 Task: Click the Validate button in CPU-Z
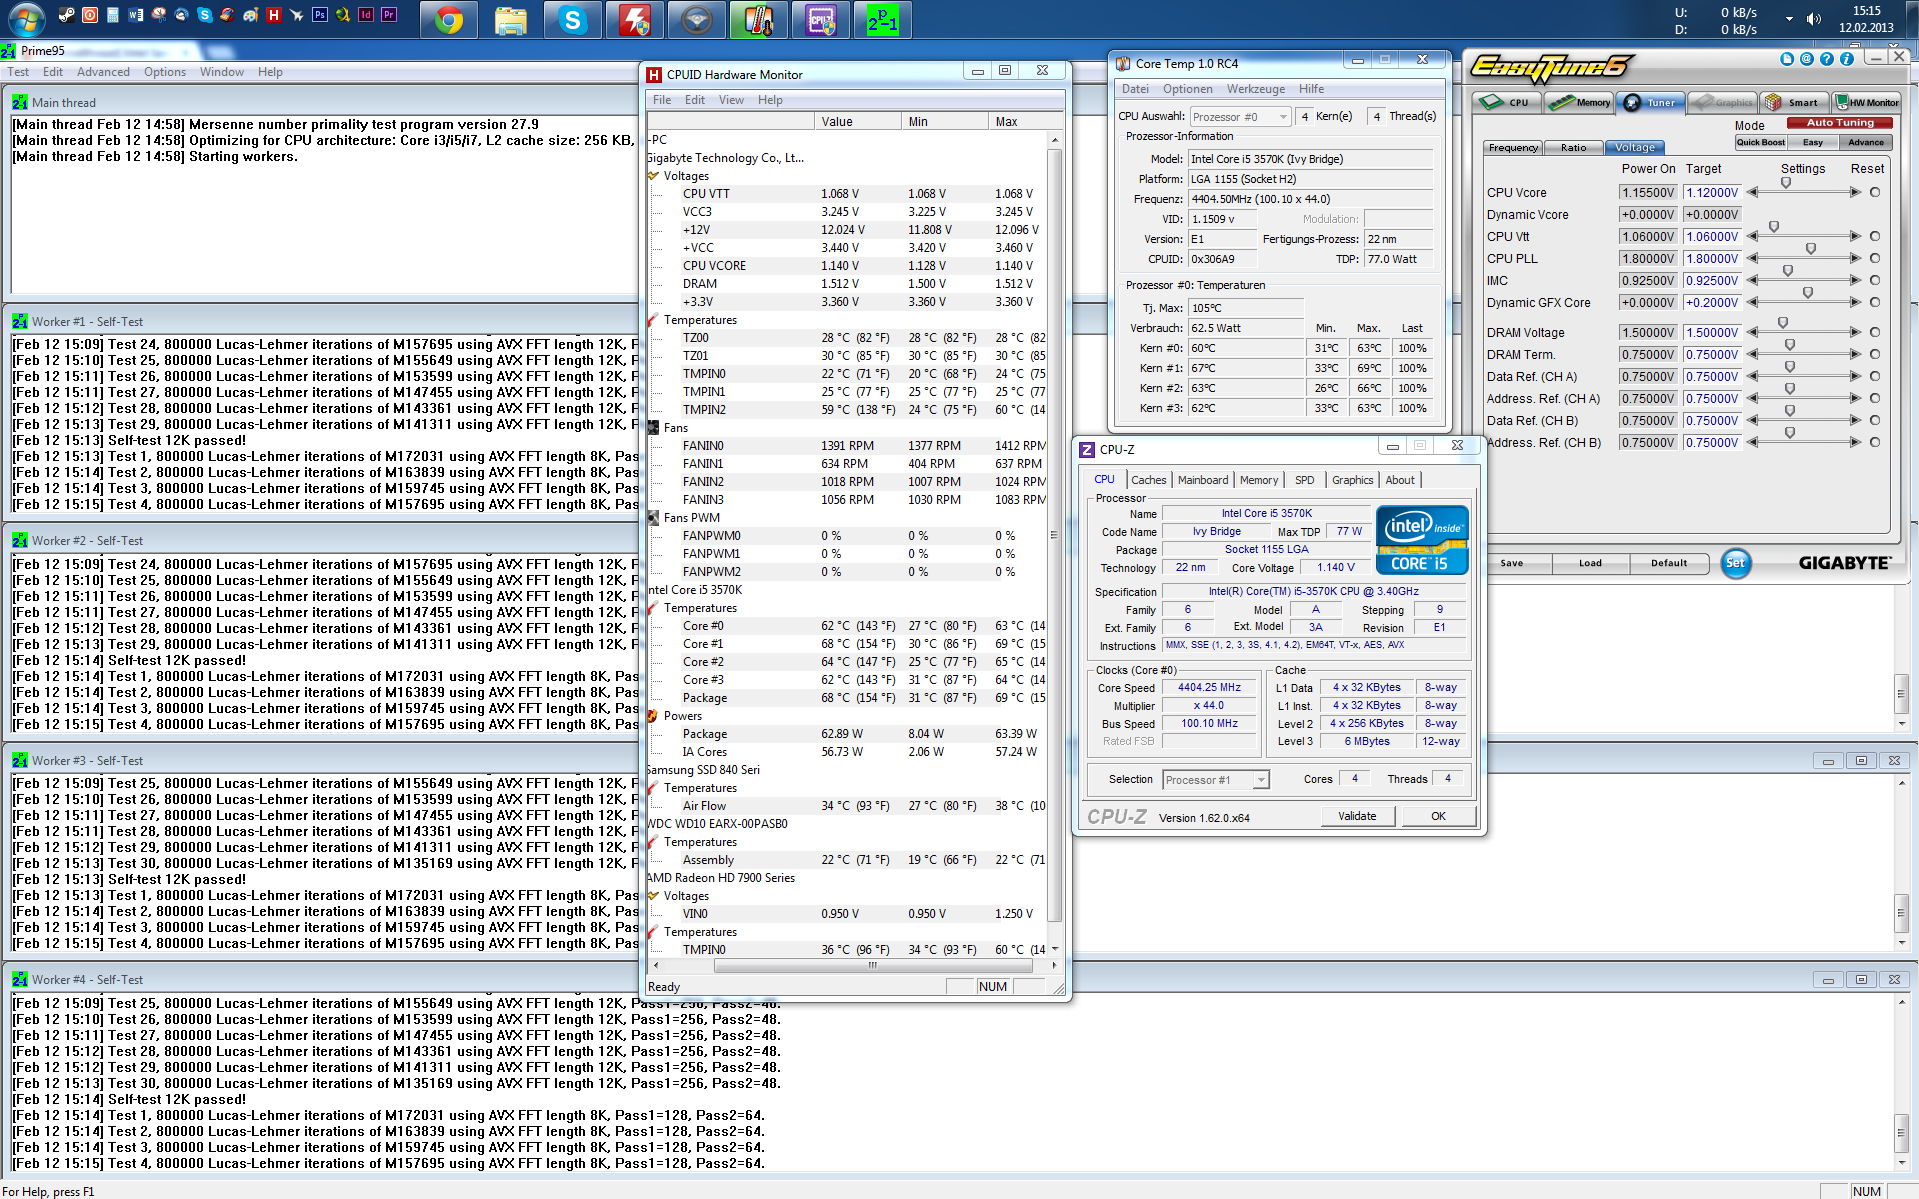[1357, 816]
